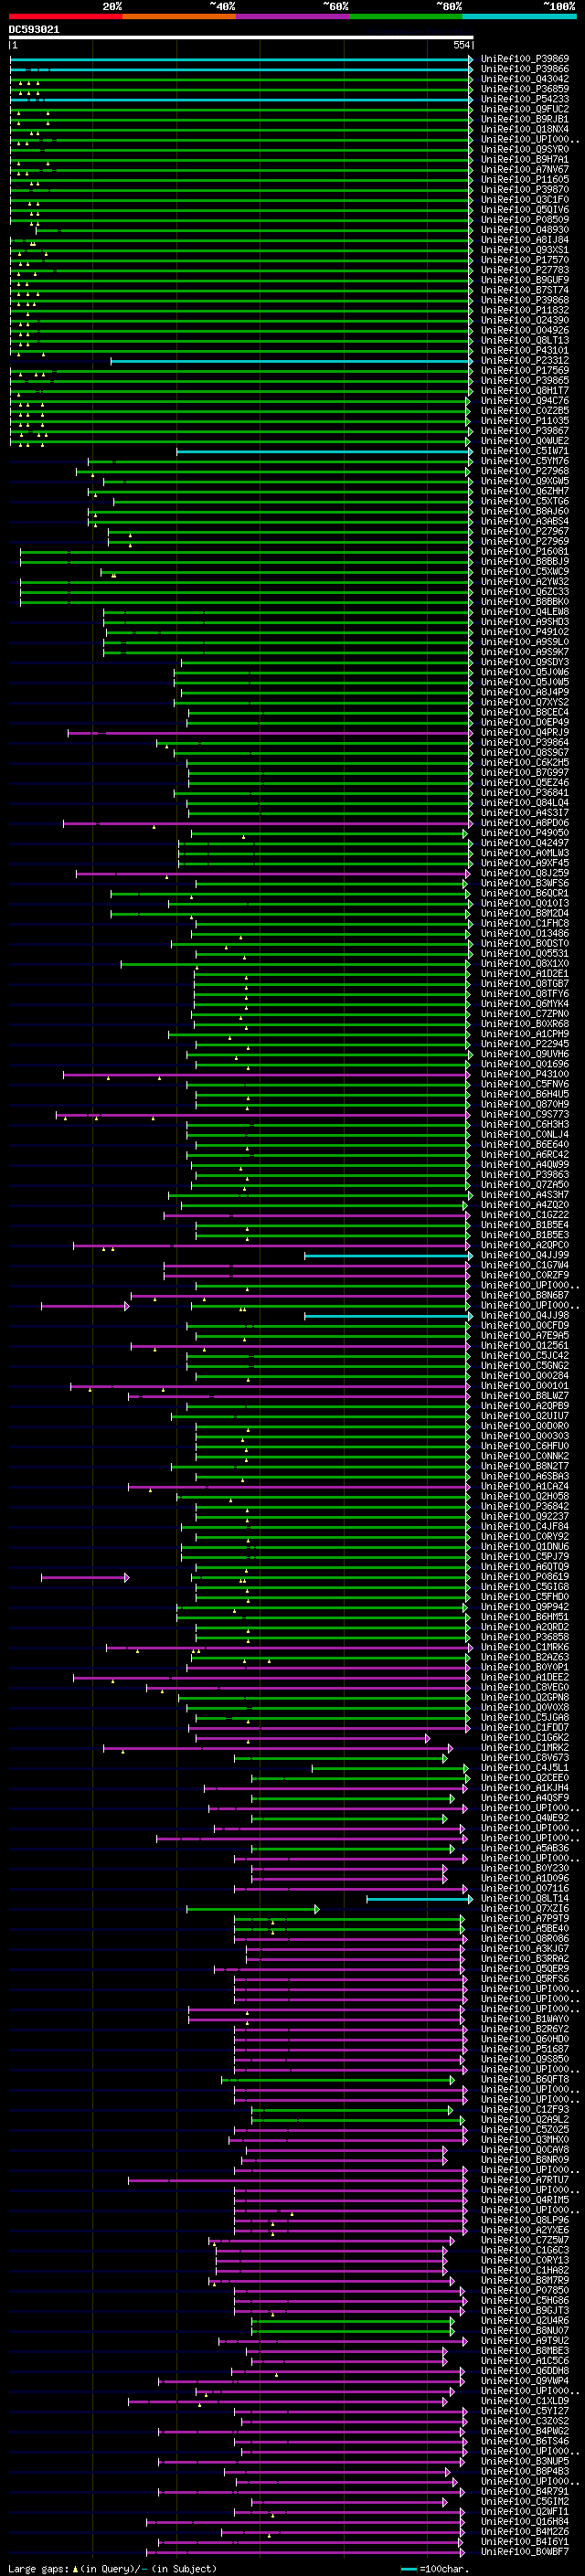Select the UniRef100_Q4JJ98 label
Viewport: 585px width, 2576px height.
pos(525,1316)
